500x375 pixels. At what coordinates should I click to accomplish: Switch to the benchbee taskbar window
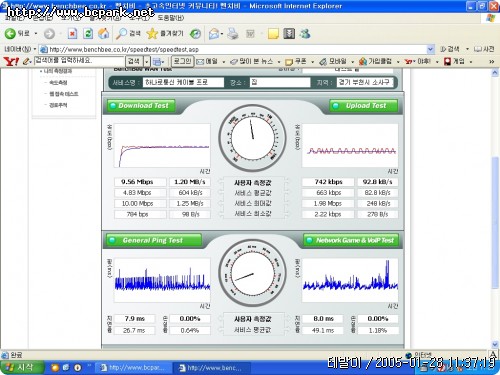point(212,368)
